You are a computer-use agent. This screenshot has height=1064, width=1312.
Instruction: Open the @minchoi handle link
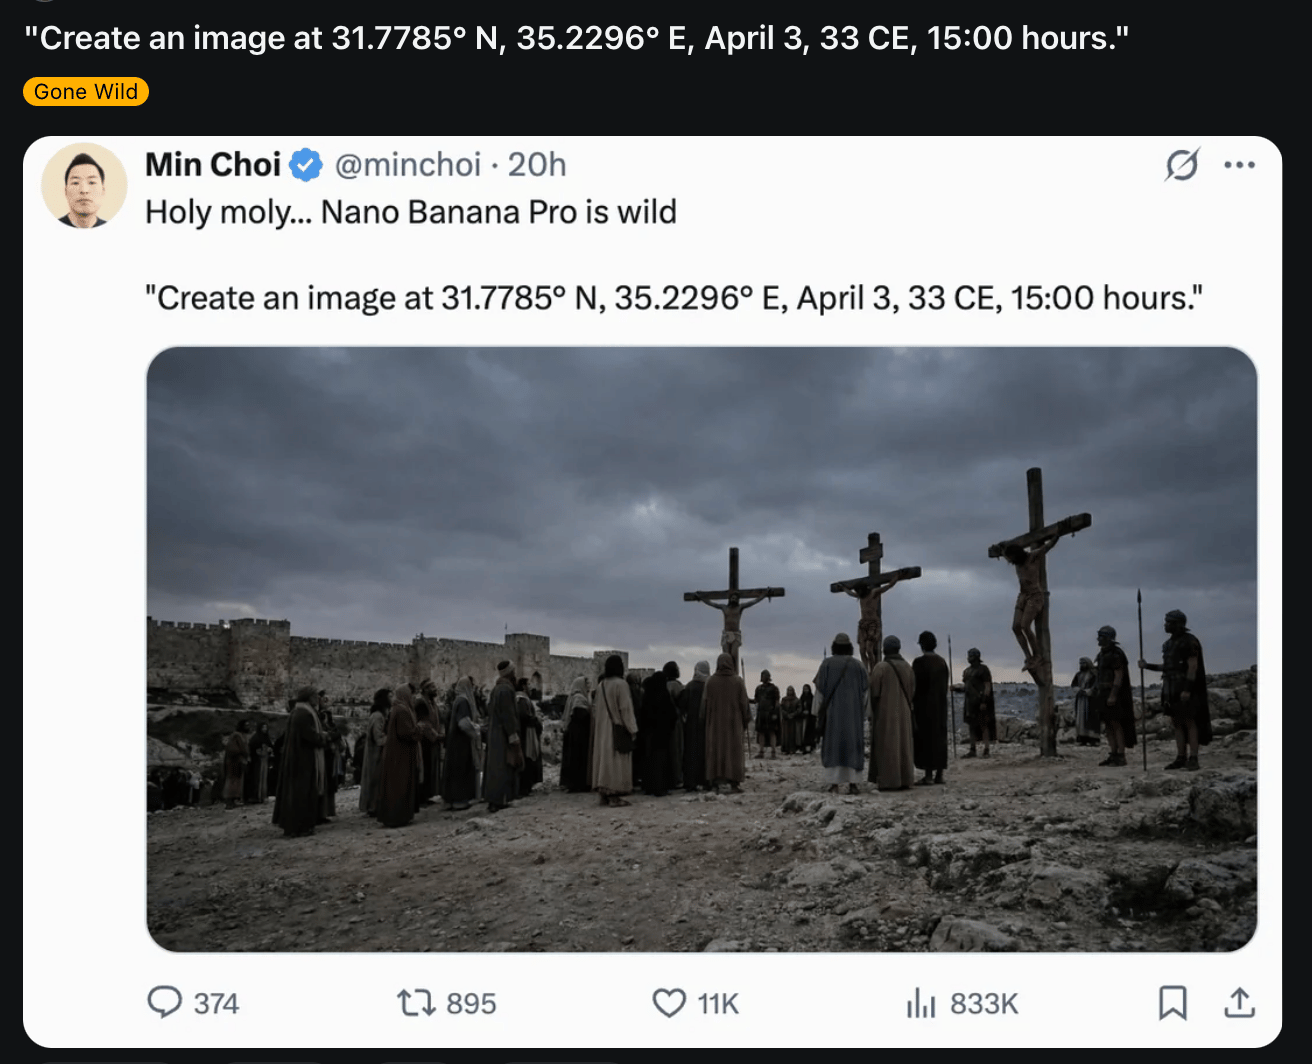[408, 165]
